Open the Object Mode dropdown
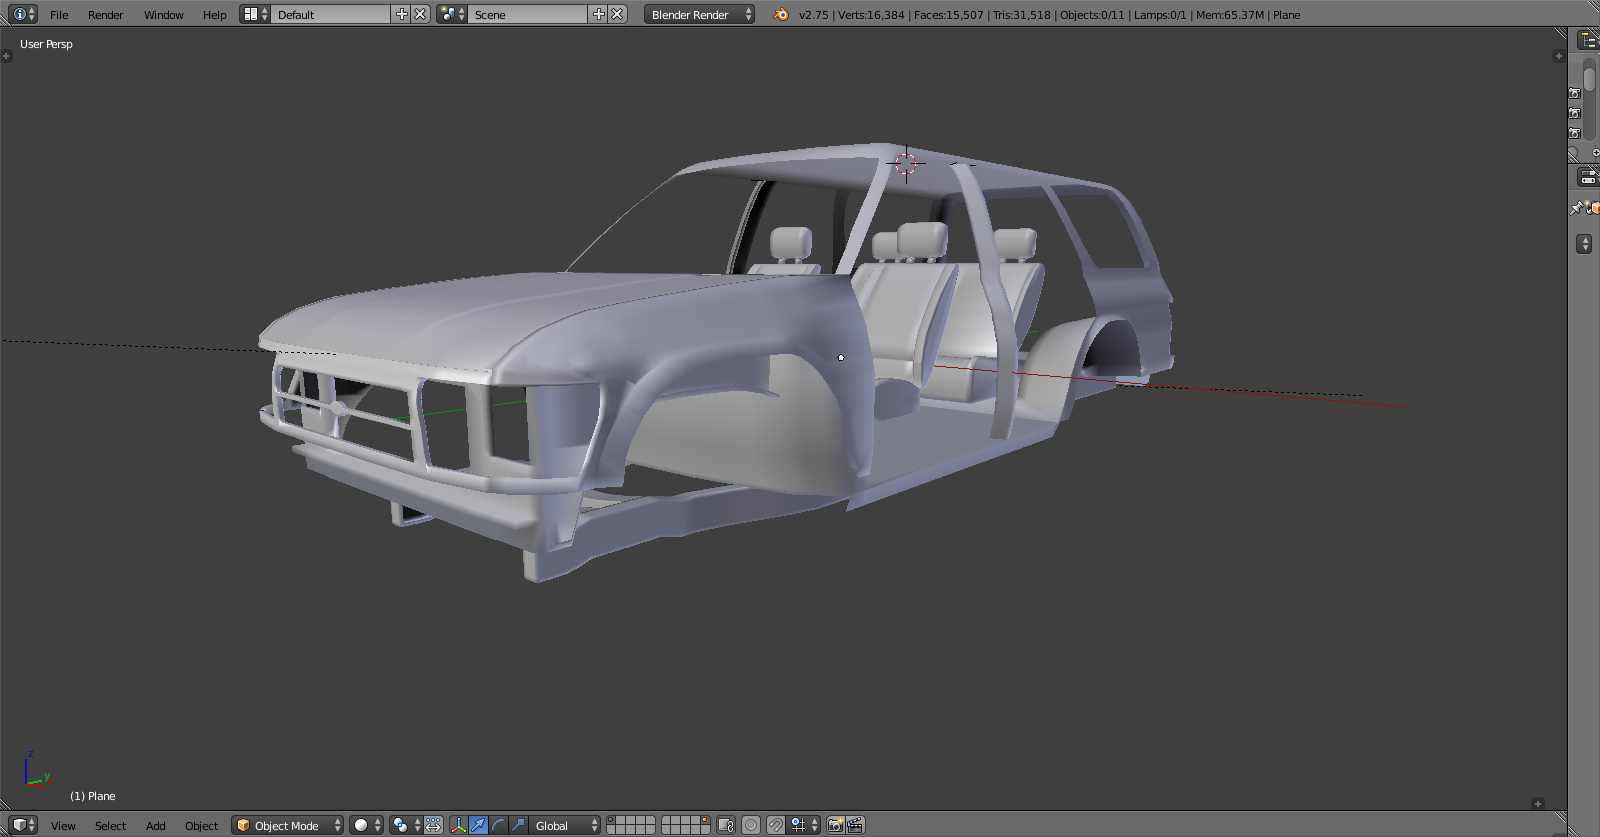This screenshot has height=837, width=1600. click(287, 825)
